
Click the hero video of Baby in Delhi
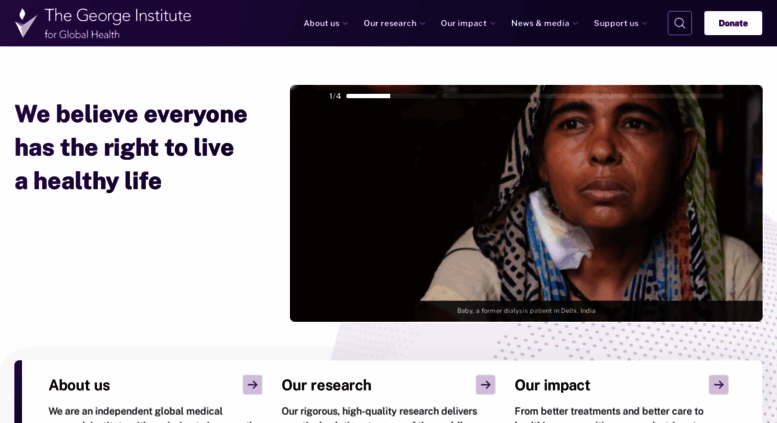click(x=526, y=203)
